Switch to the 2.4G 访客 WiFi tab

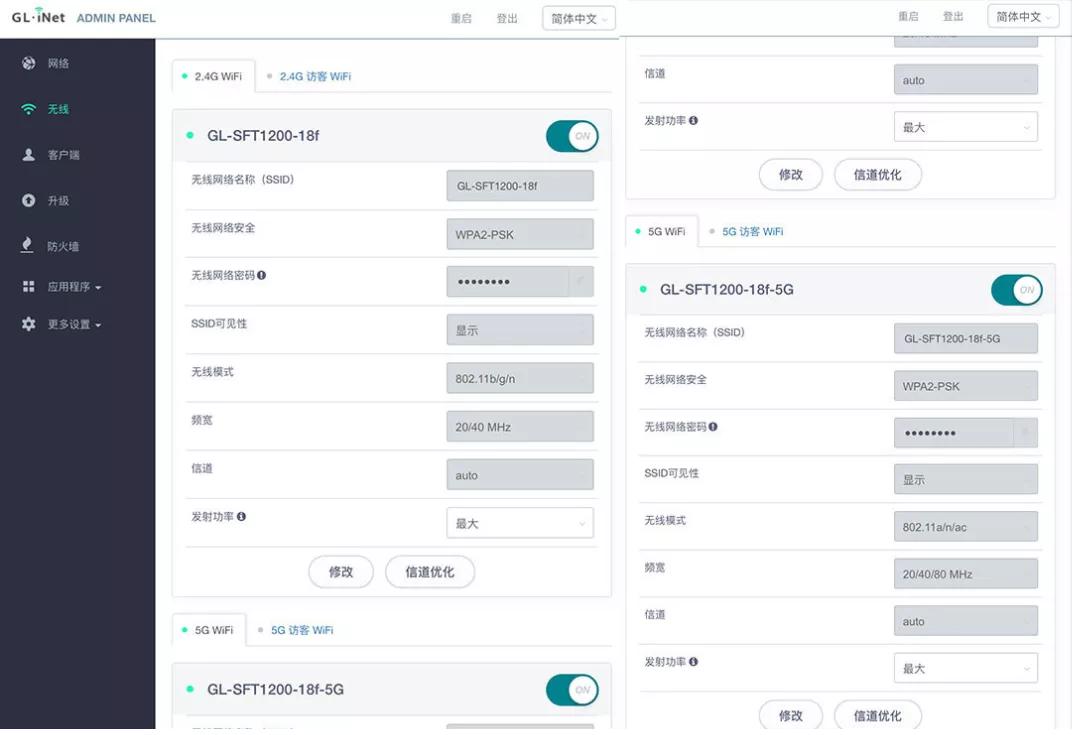coord(318,76)
